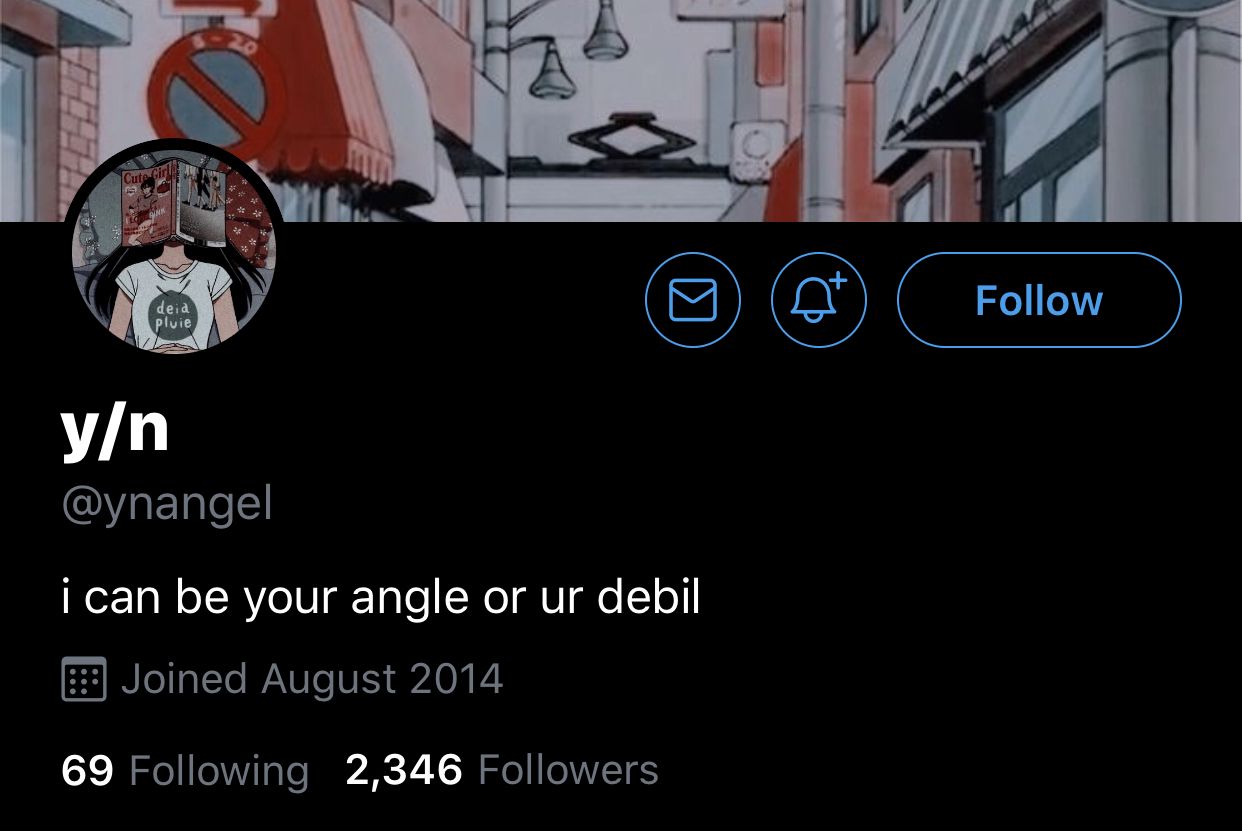Click the @ynangel handle text
1242x831 pixels.
[x=167, y=503]
